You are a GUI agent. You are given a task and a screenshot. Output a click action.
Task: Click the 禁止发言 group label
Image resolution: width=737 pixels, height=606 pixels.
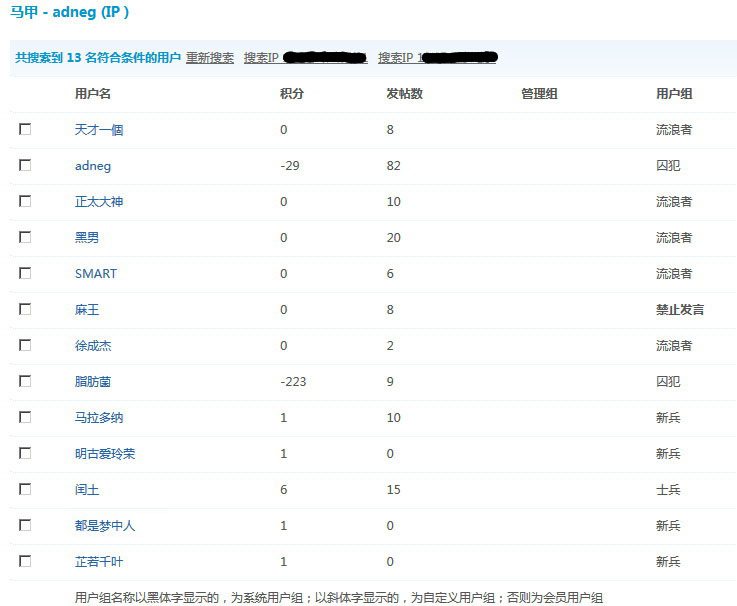pyautogui.click(x=680, y=310)
